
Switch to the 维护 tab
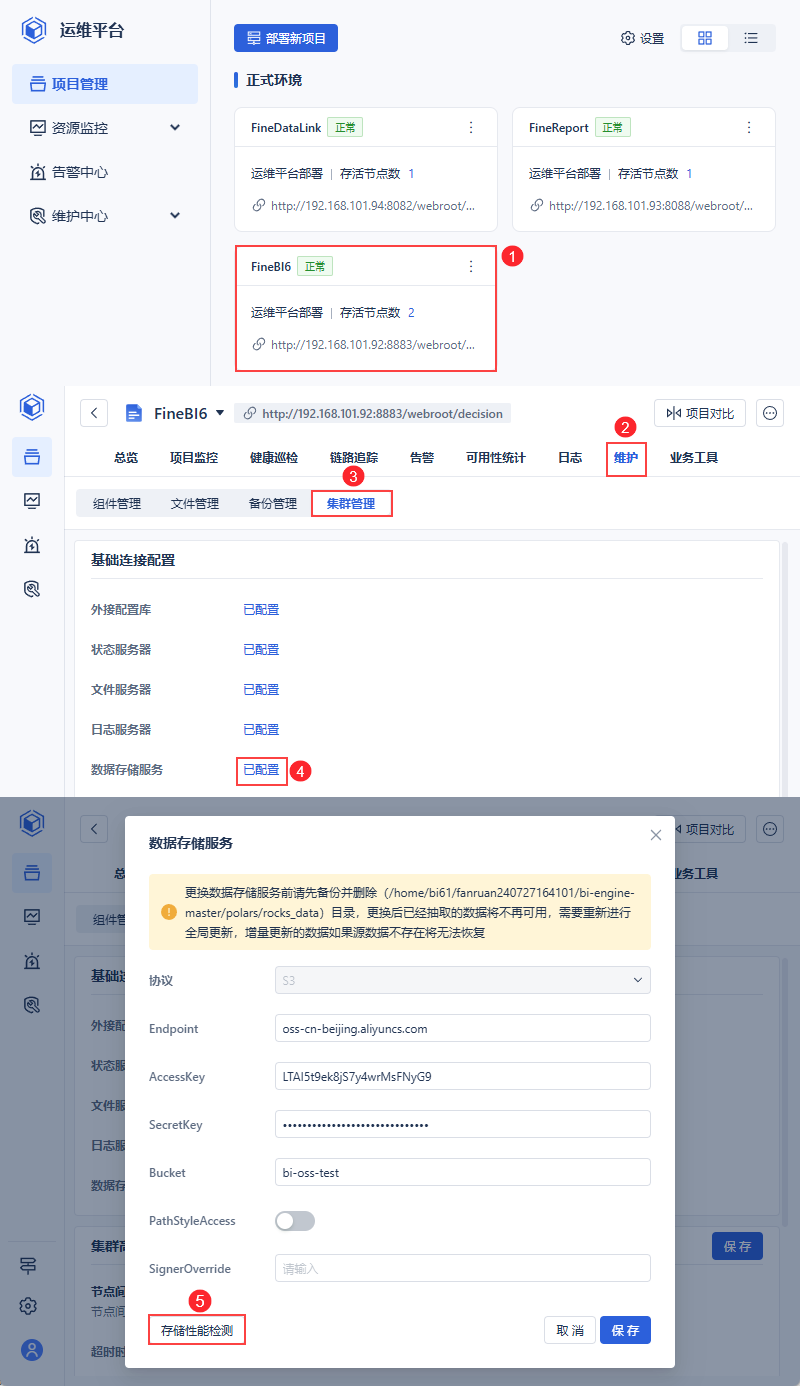626,458
